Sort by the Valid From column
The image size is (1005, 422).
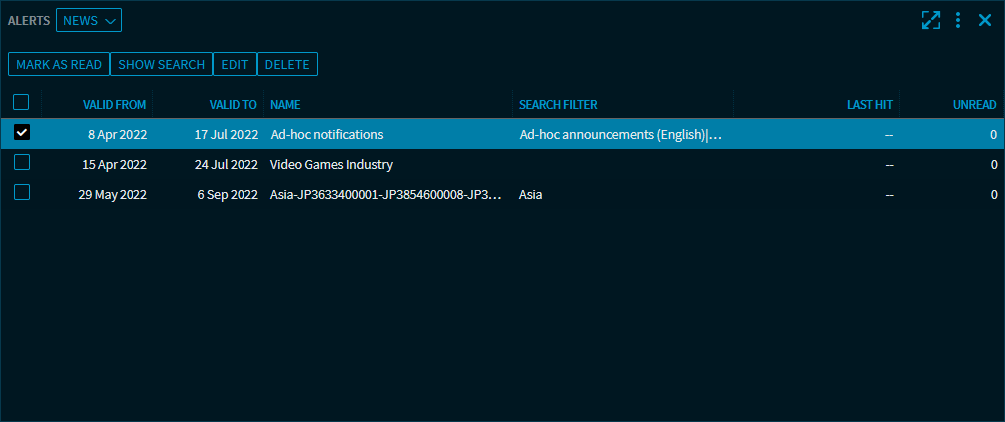click(x=116, y=104)
